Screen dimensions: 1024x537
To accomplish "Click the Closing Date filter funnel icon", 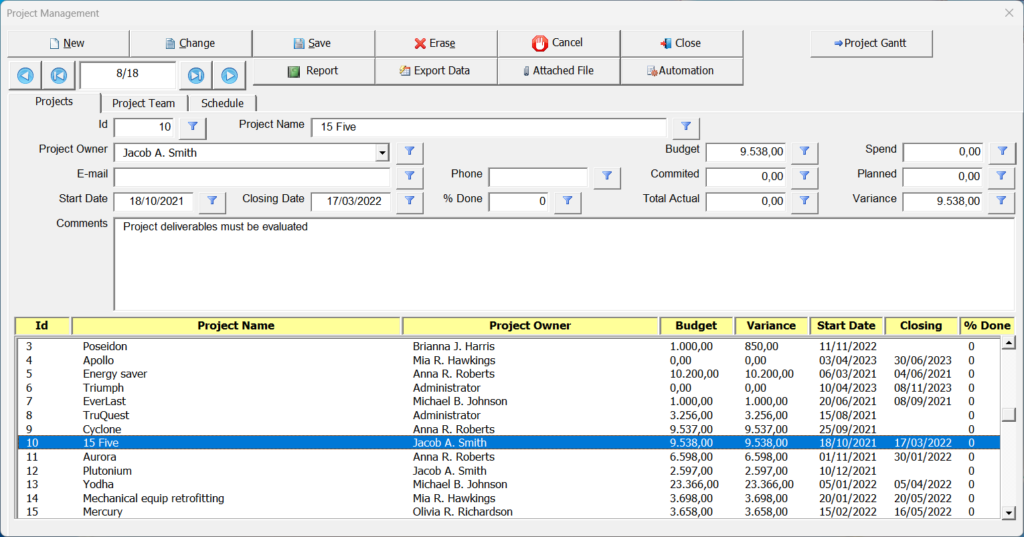I will pyautogui.click(x=409, y=201).
